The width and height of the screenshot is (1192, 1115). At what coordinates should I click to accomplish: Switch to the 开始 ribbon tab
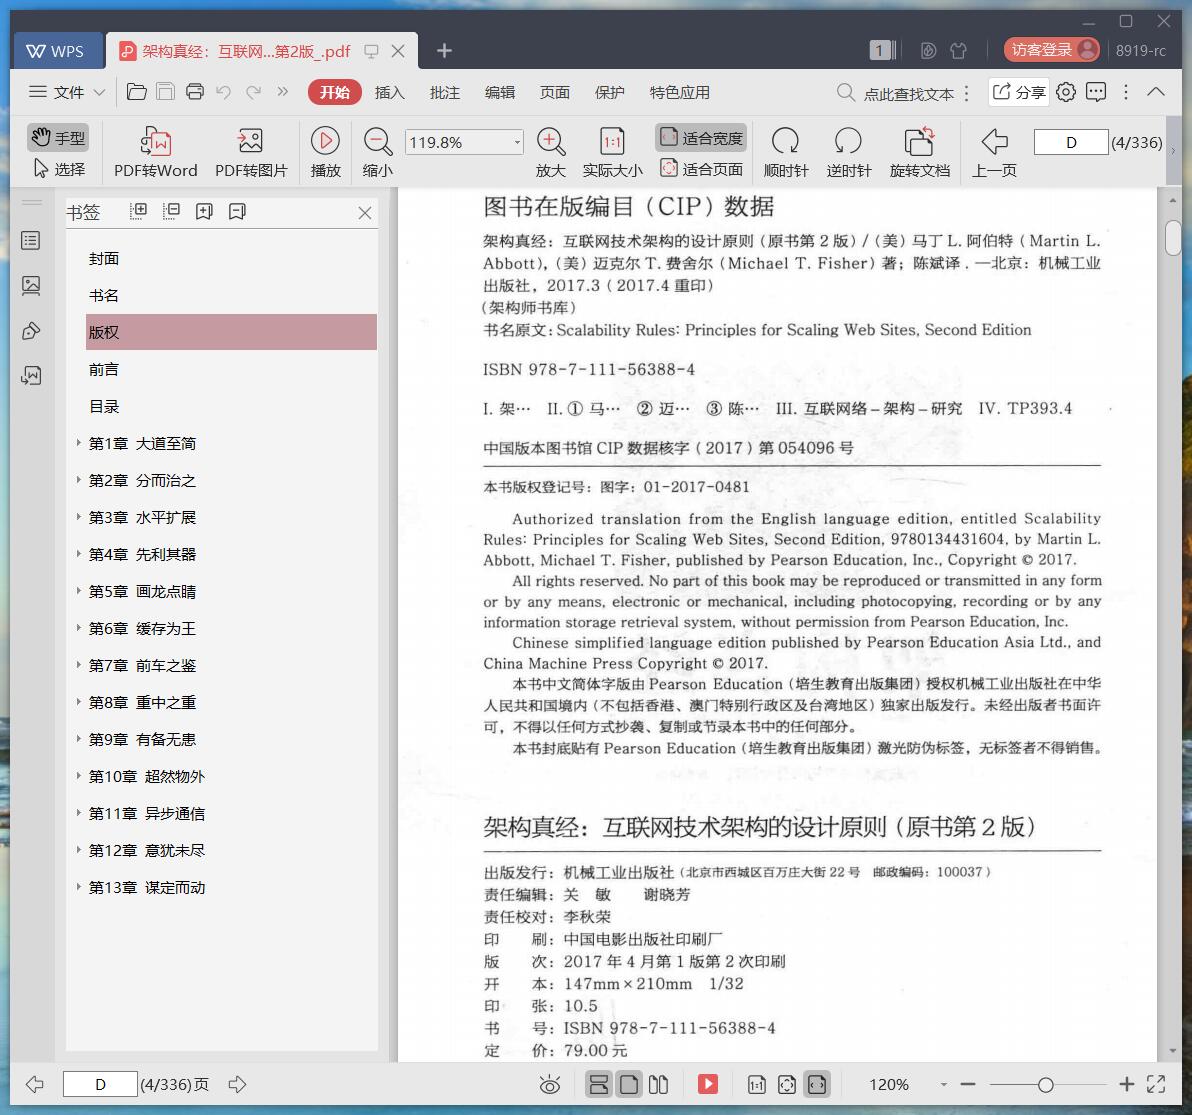(334, 92)
